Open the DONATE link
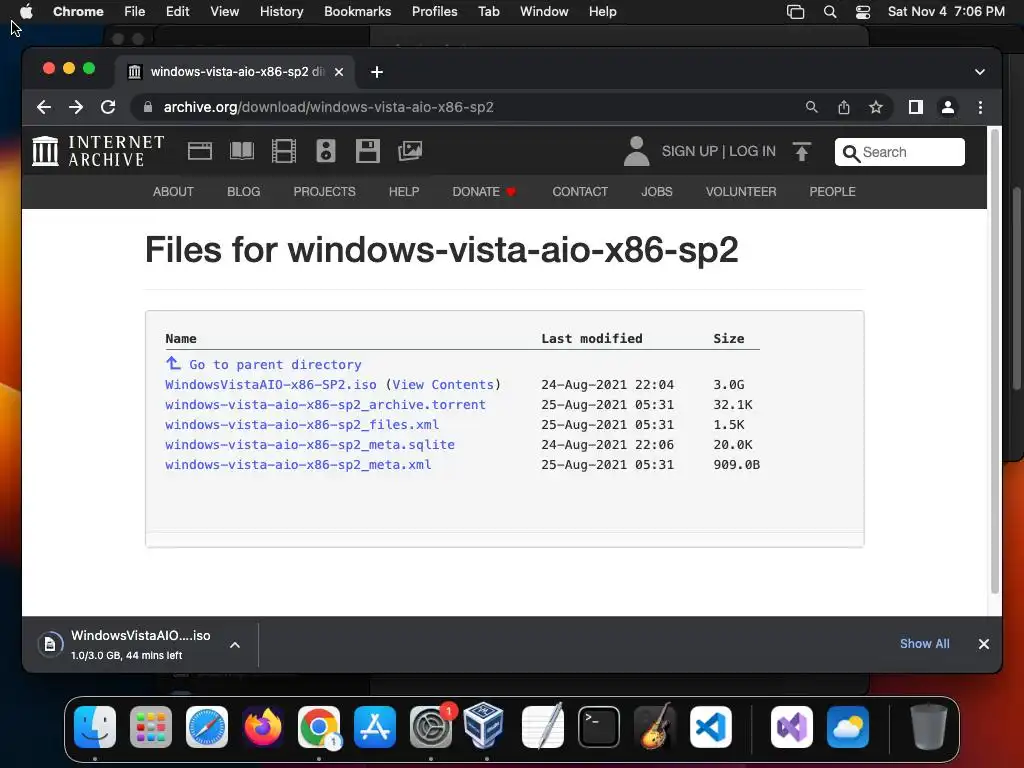This screenshot has width=1024, height=768. click(x=484, y=191)
